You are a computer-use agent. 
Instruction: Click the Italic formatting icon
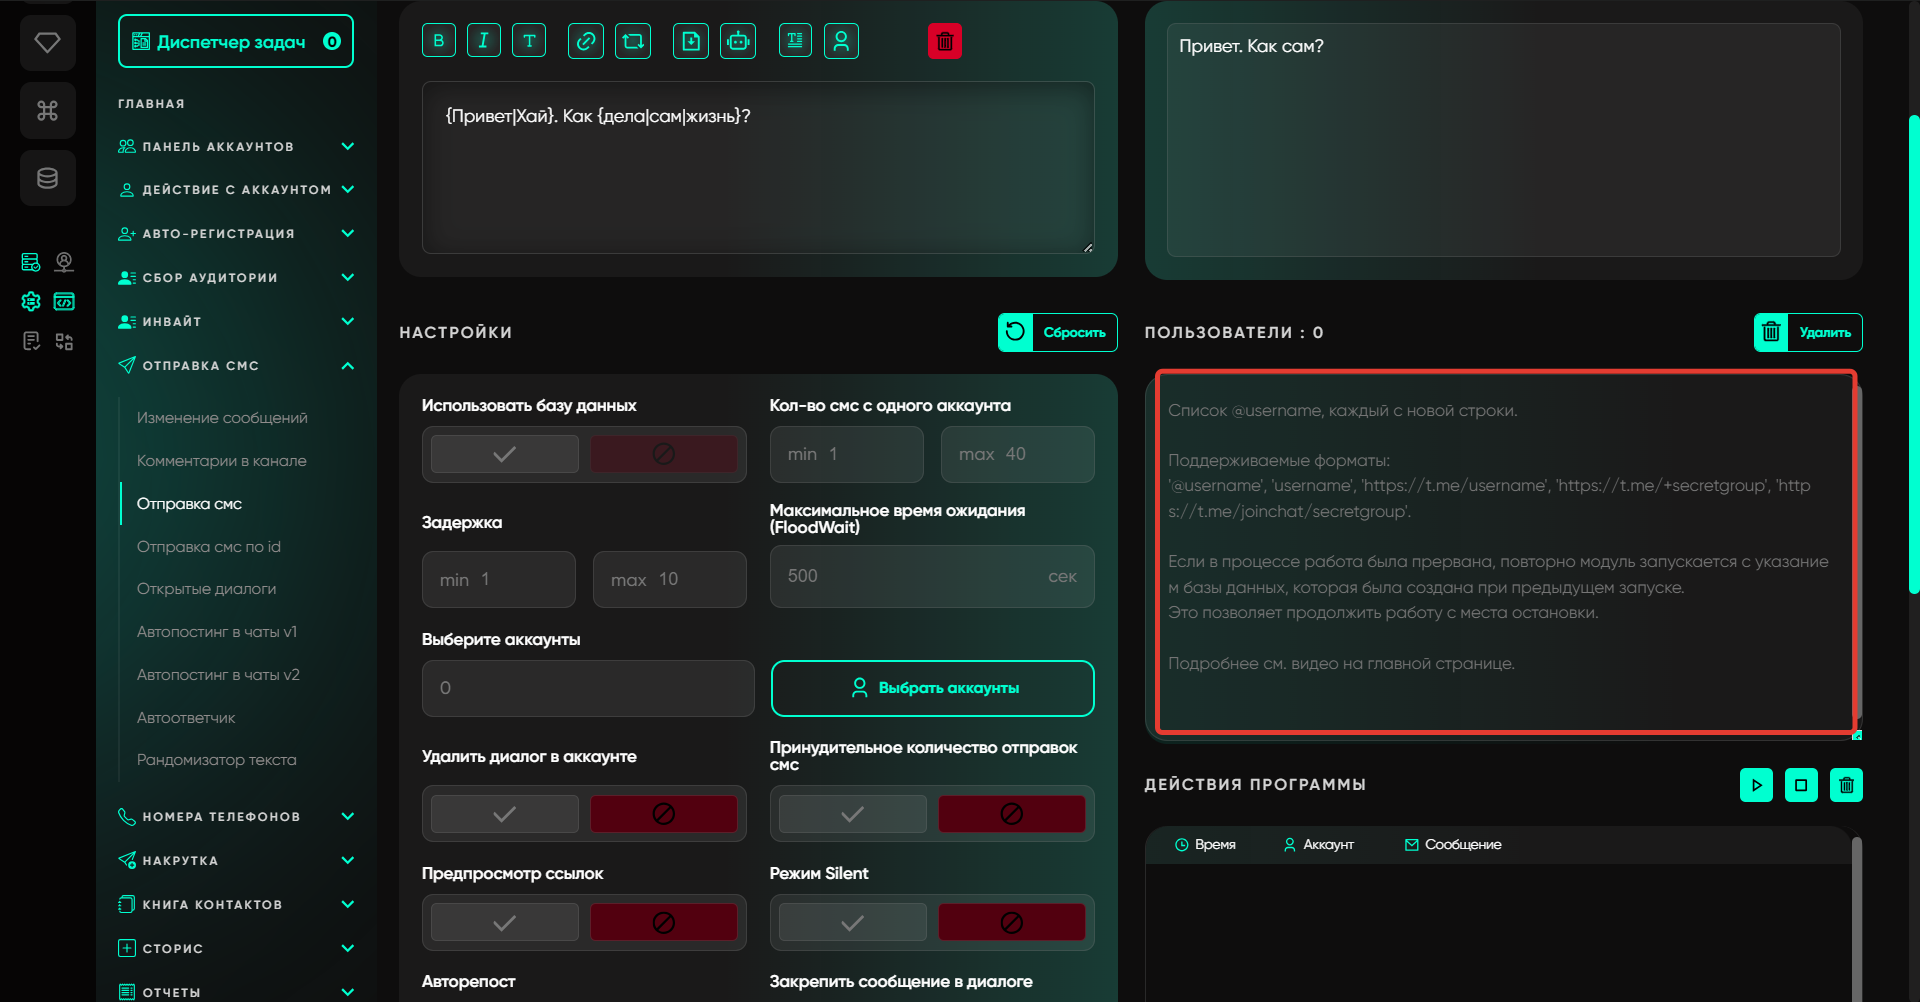point(484,41)
